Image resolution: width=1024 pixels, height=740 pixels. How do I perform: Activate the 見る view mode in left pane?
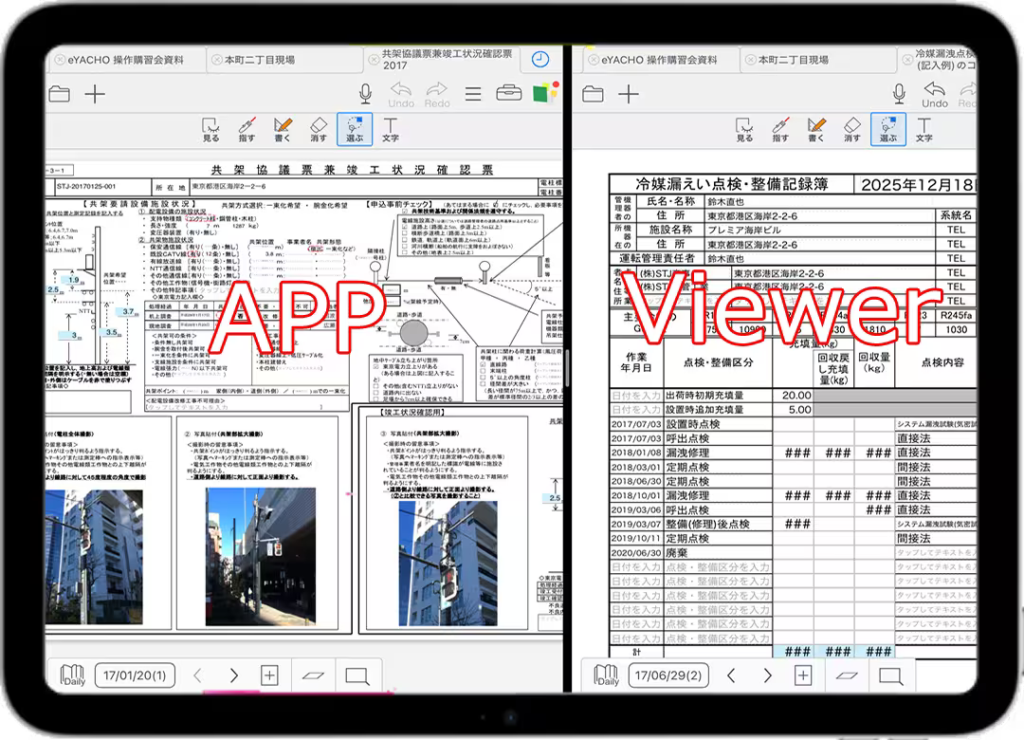211,129
